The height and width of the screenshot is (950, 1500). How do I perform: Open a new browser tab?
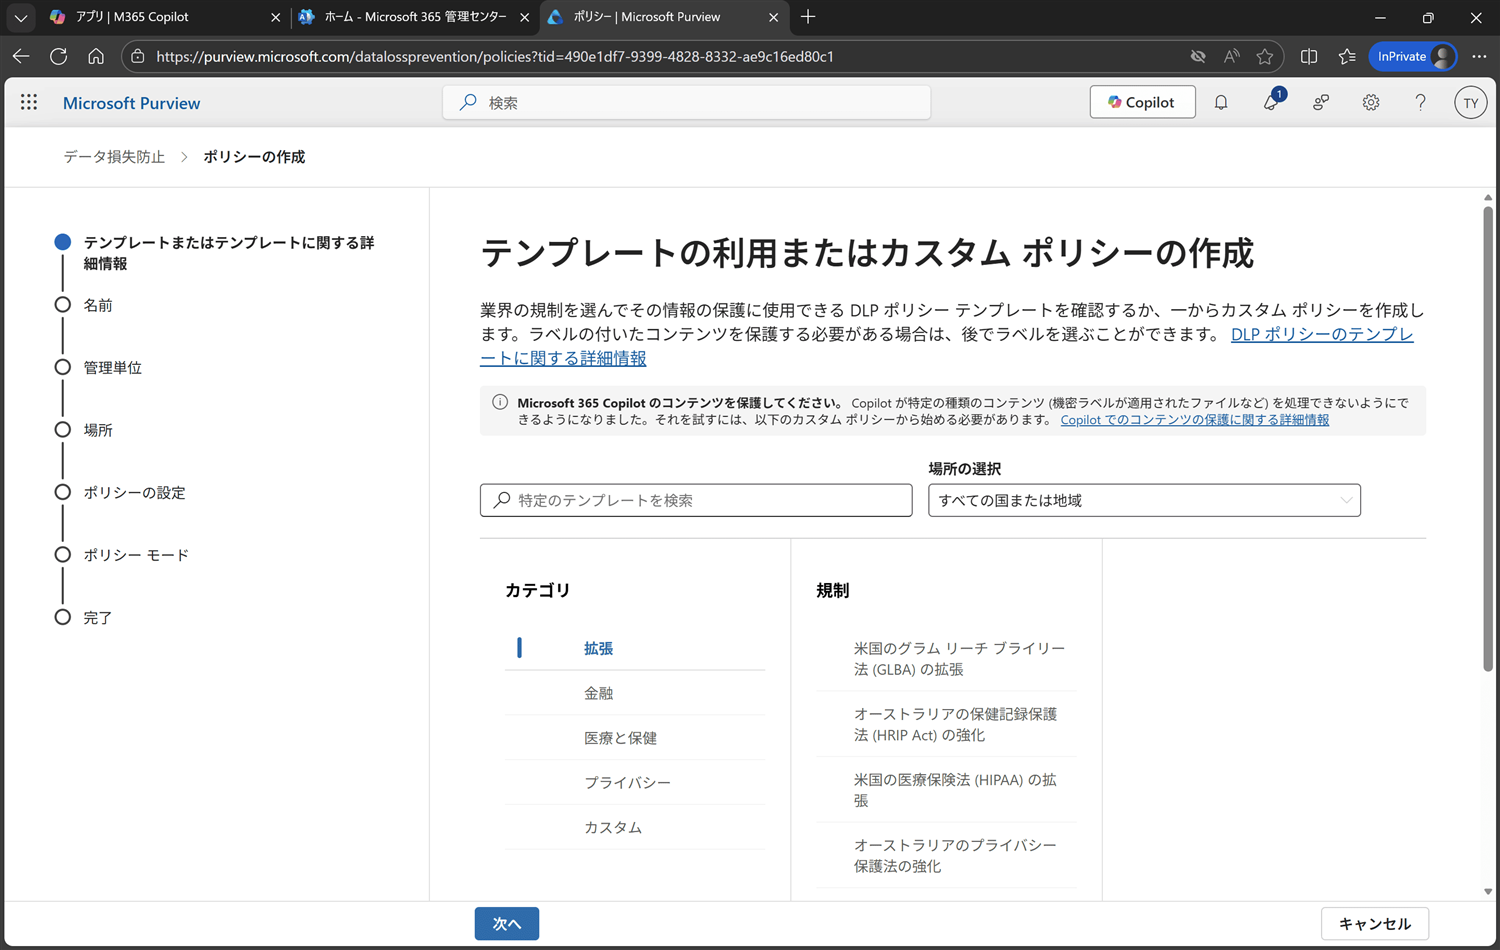click(x=808, y=17)
